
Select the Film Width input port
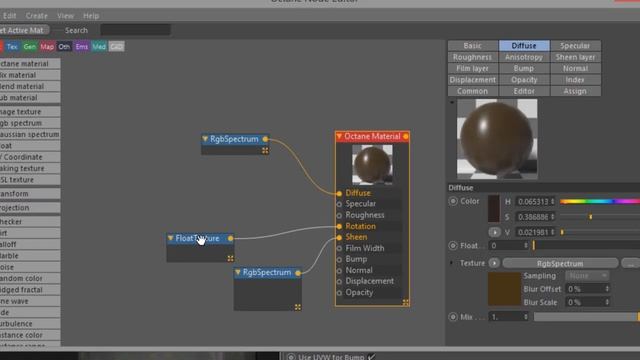pos(339,249)
